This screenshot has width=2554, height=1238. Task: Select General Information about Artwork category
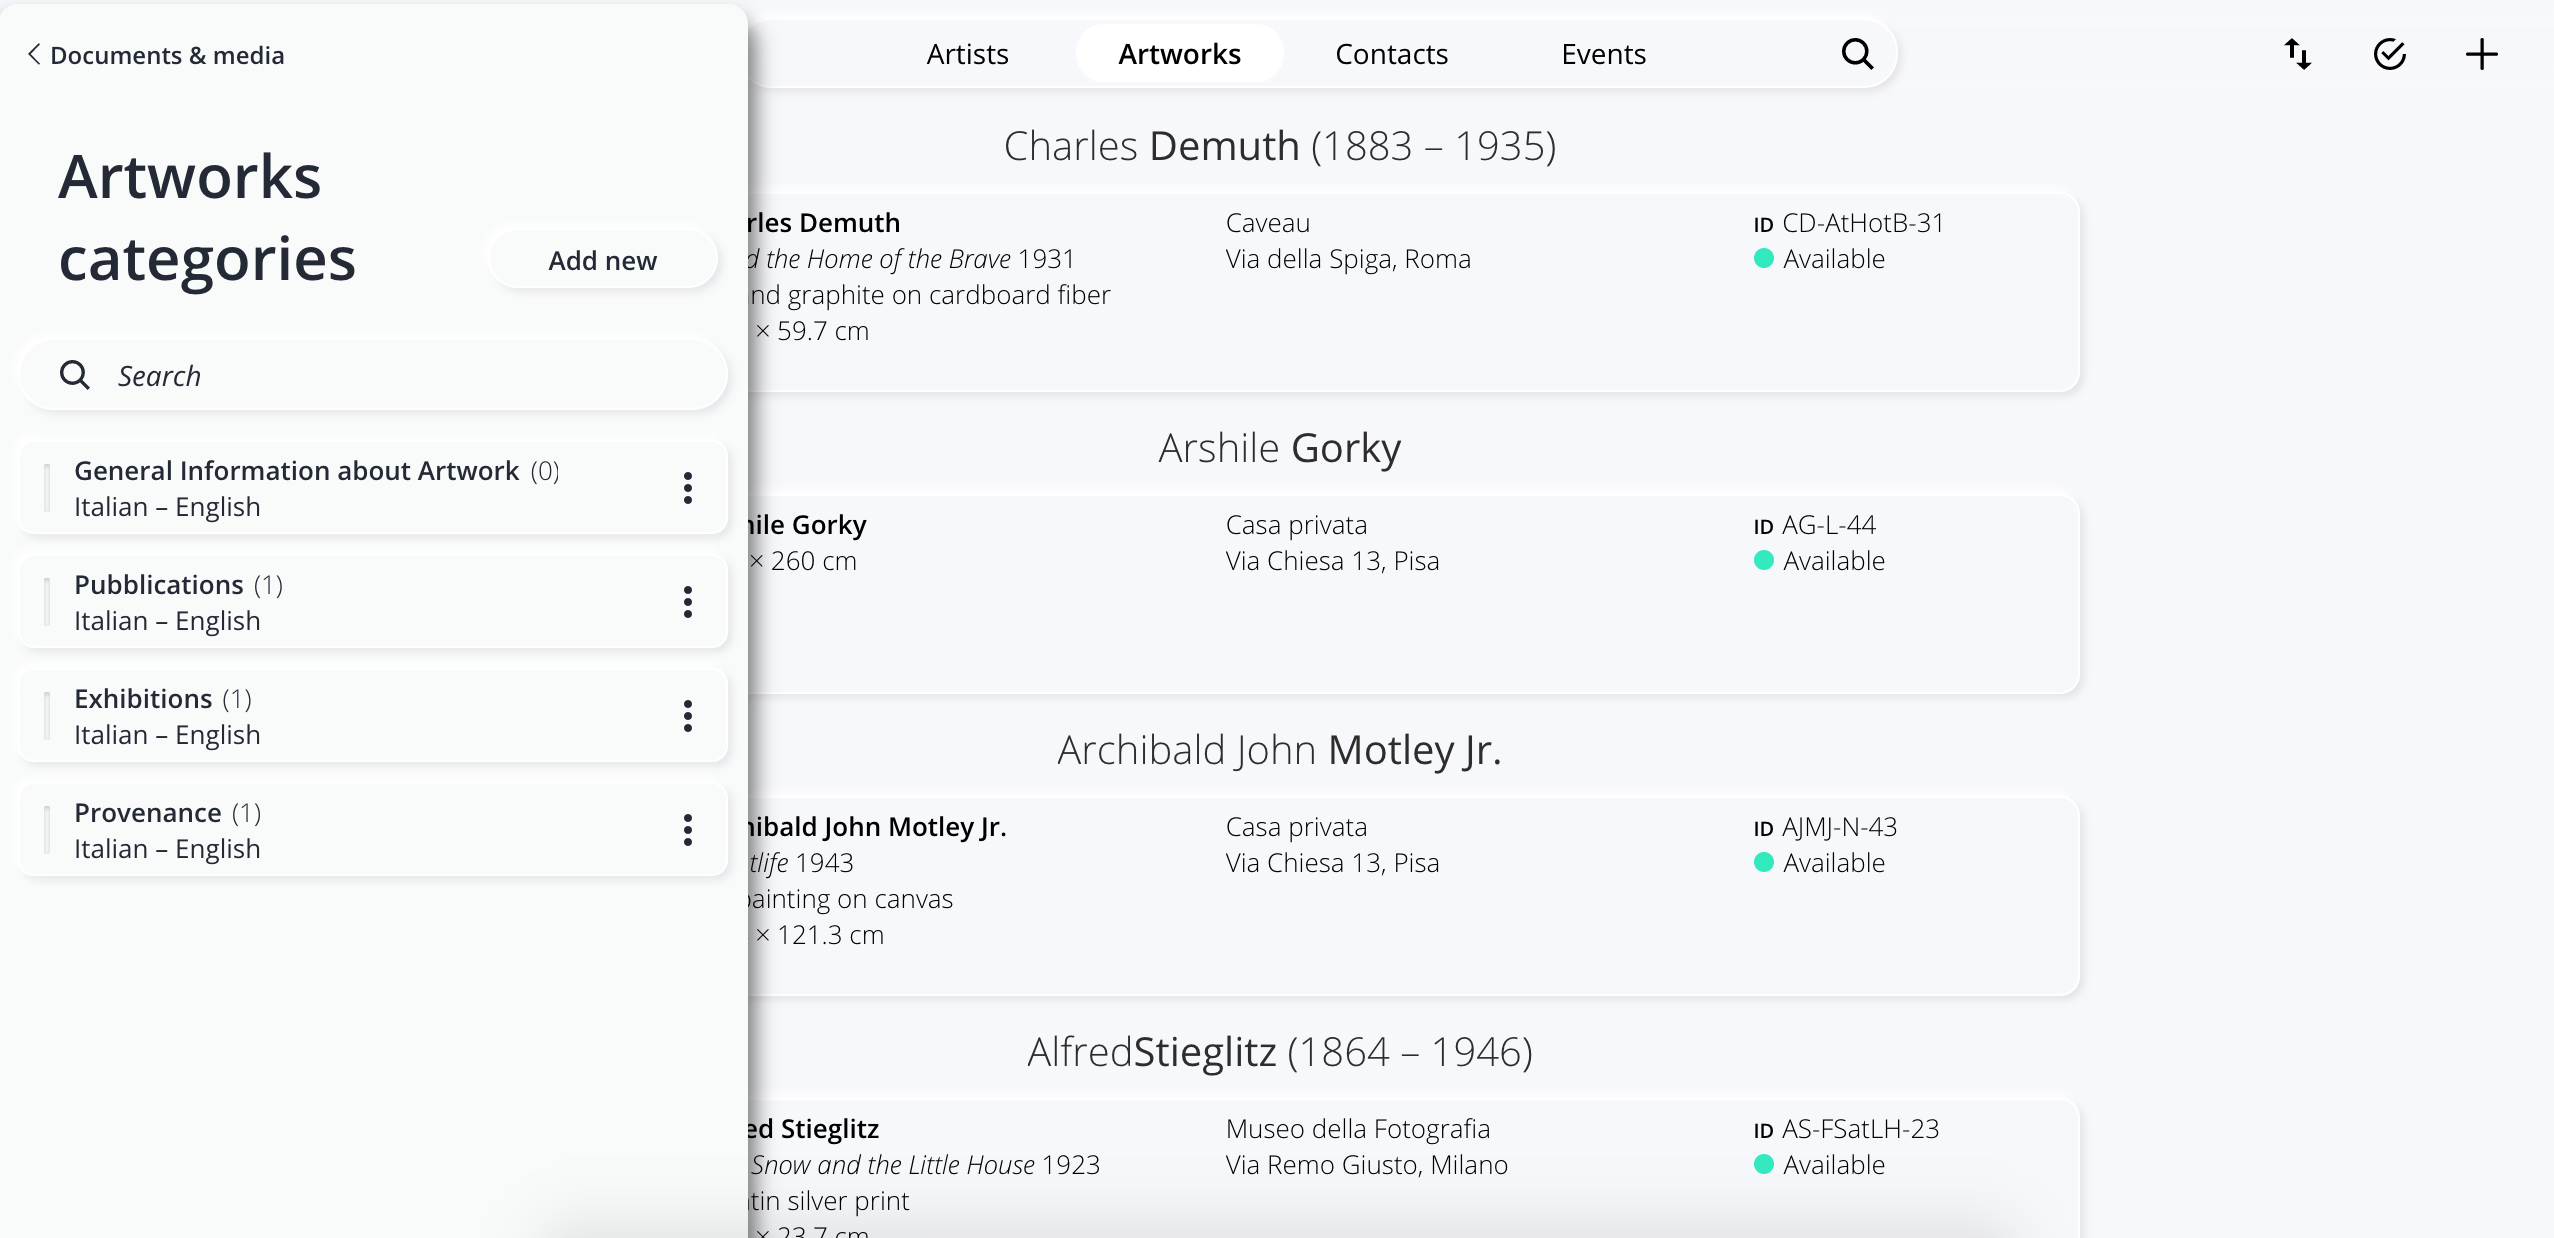click(373, 488)
